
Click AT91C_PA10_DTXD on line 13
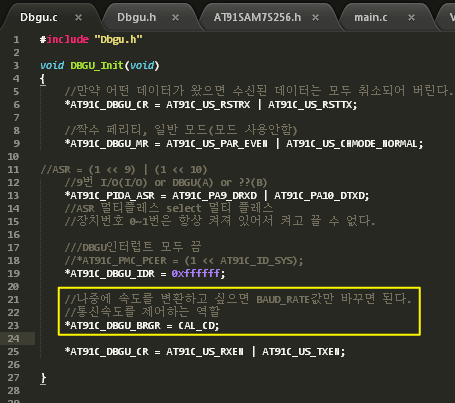coord(320,195)
